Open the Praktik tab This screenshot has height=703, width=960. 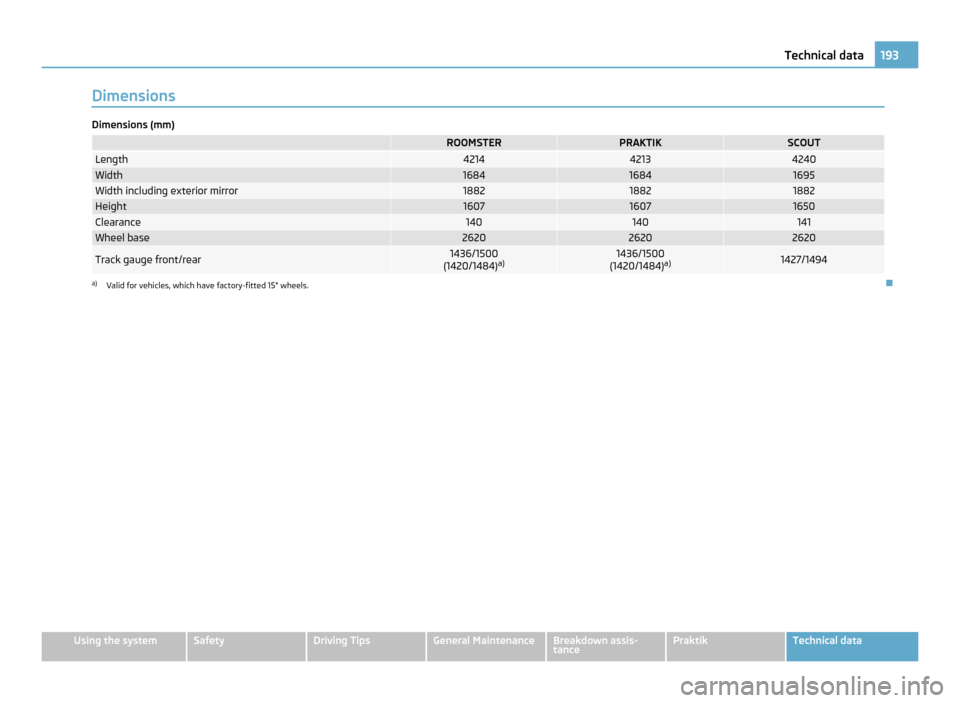pyautogui.click(x=726, y=646)
